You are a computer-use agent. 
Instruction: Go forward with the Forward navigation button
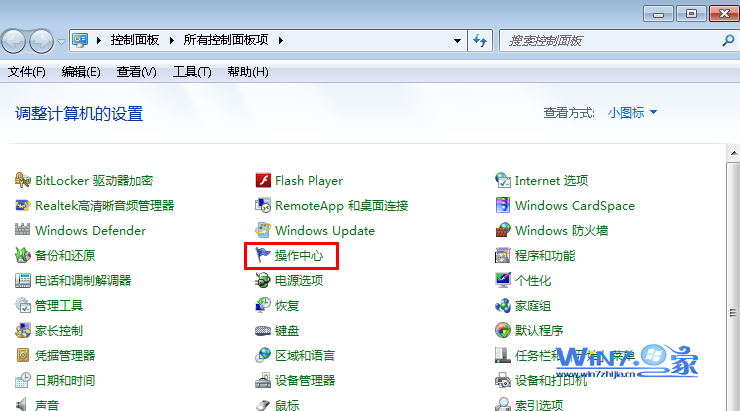42,42
